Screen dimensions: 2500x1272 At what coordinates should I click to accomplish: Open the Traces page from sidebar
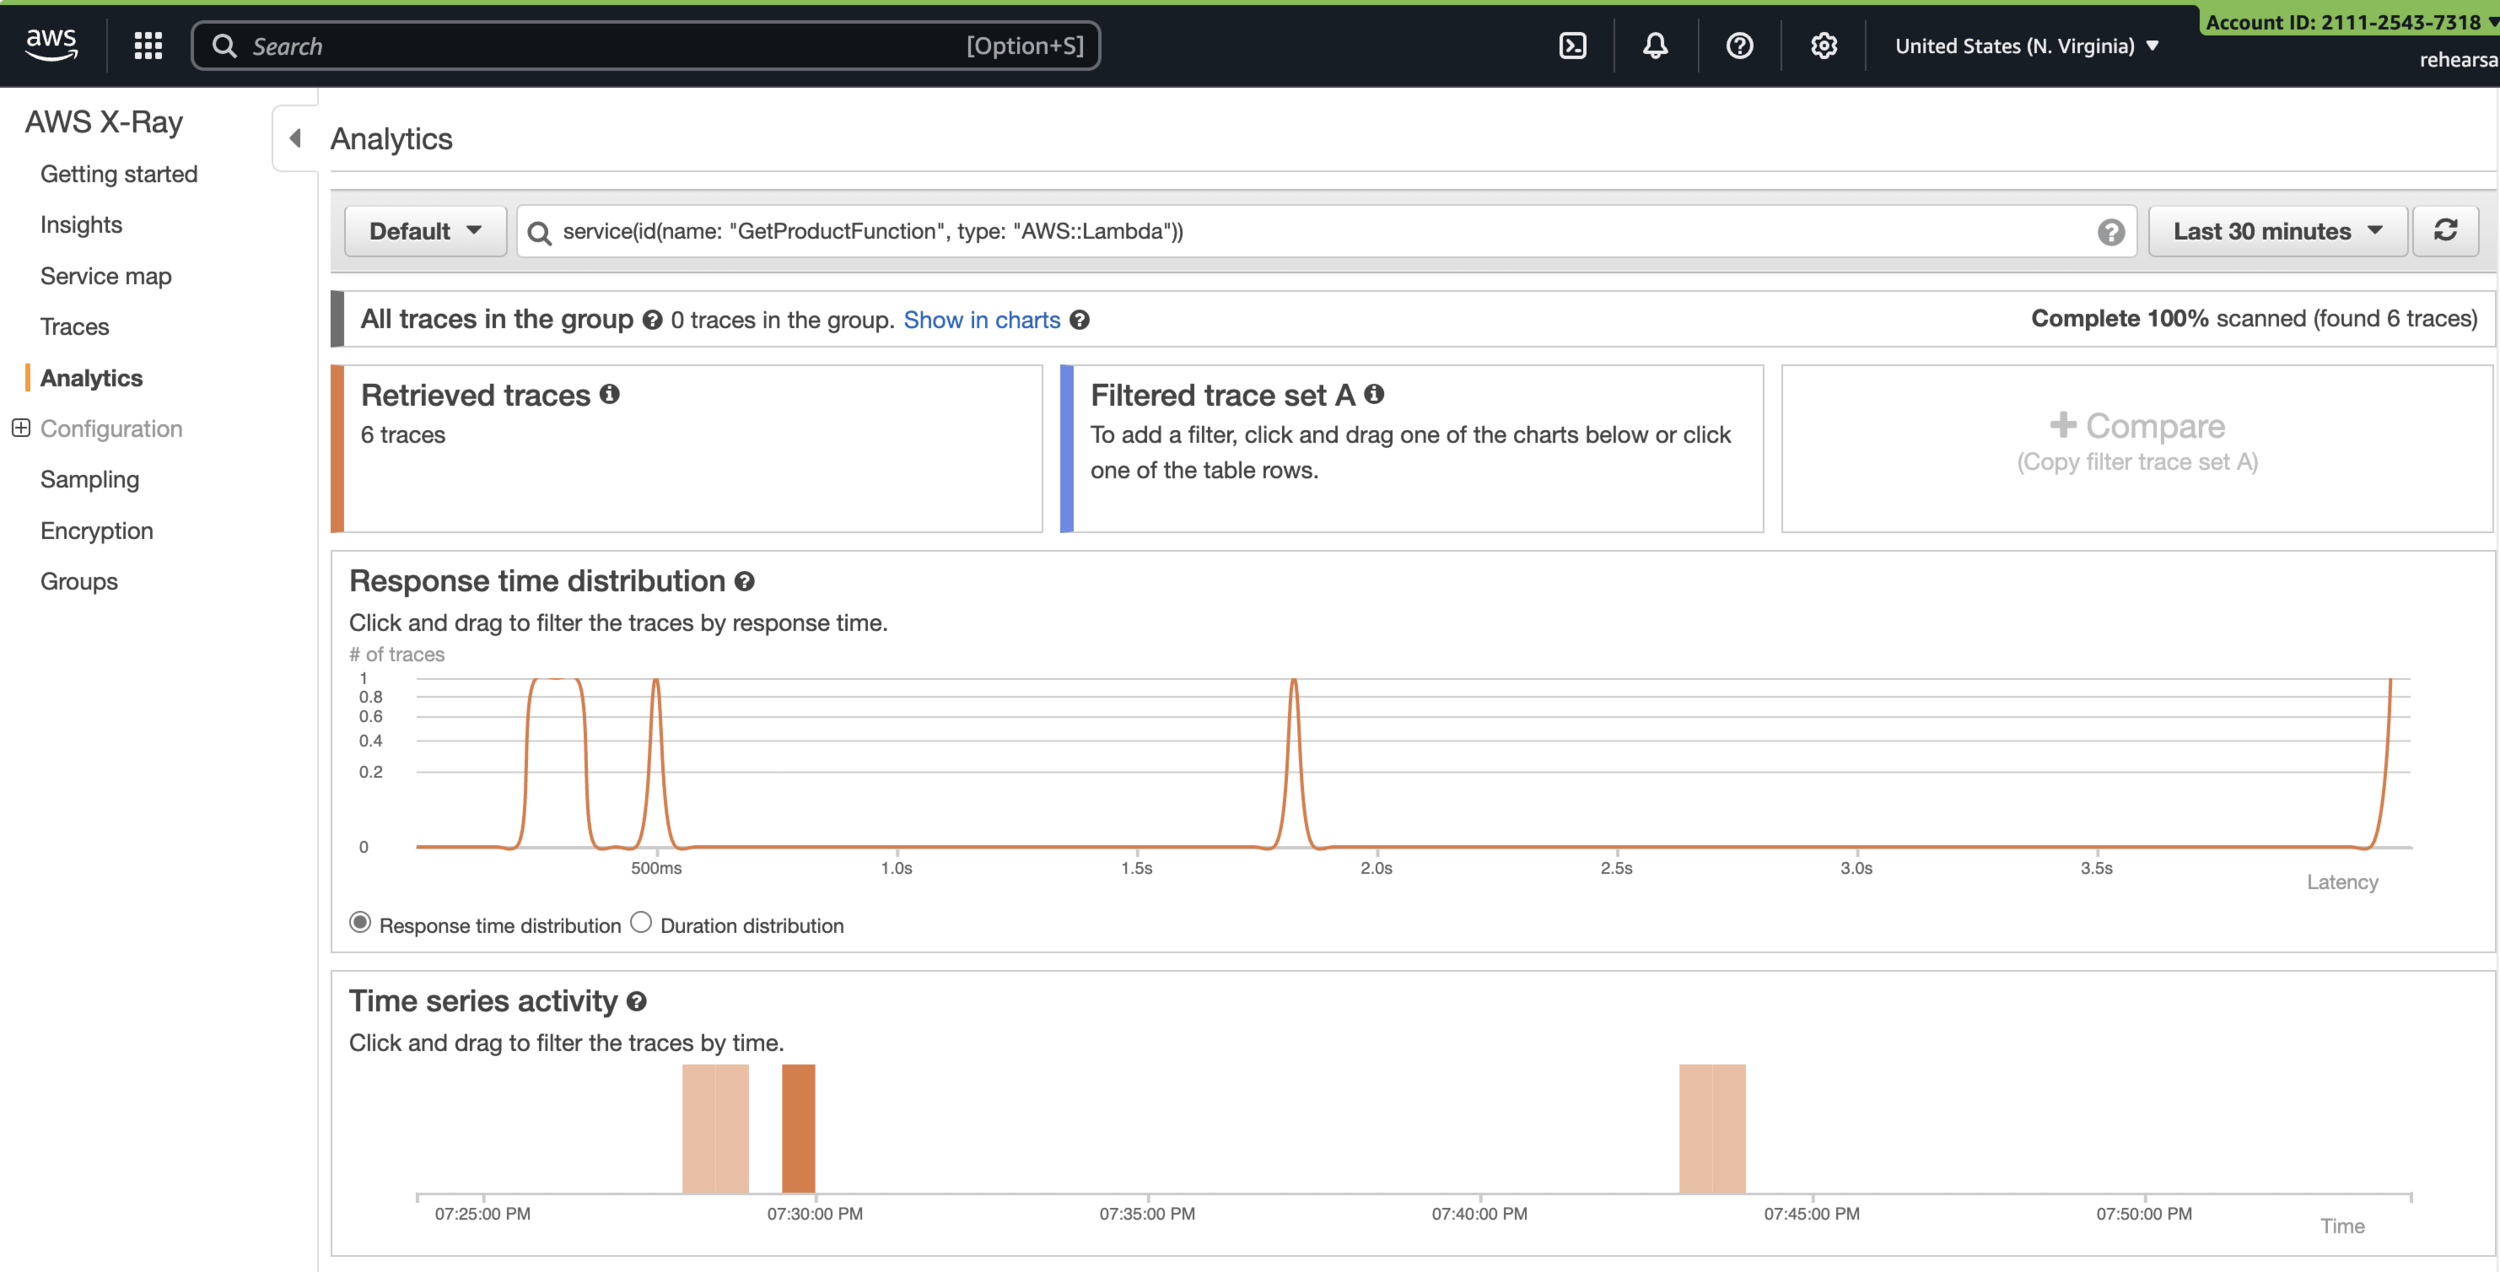point(75,327)
